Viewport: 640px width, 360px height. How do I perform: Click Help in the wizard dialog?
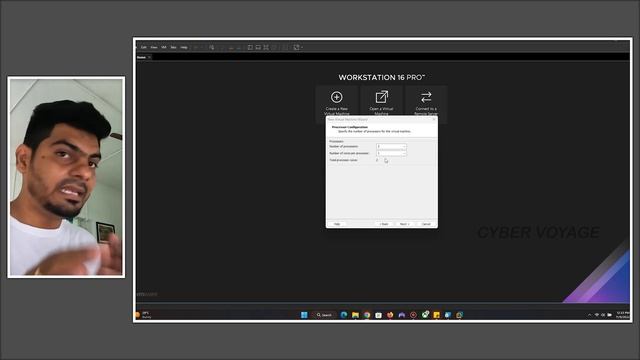(337, 224)
